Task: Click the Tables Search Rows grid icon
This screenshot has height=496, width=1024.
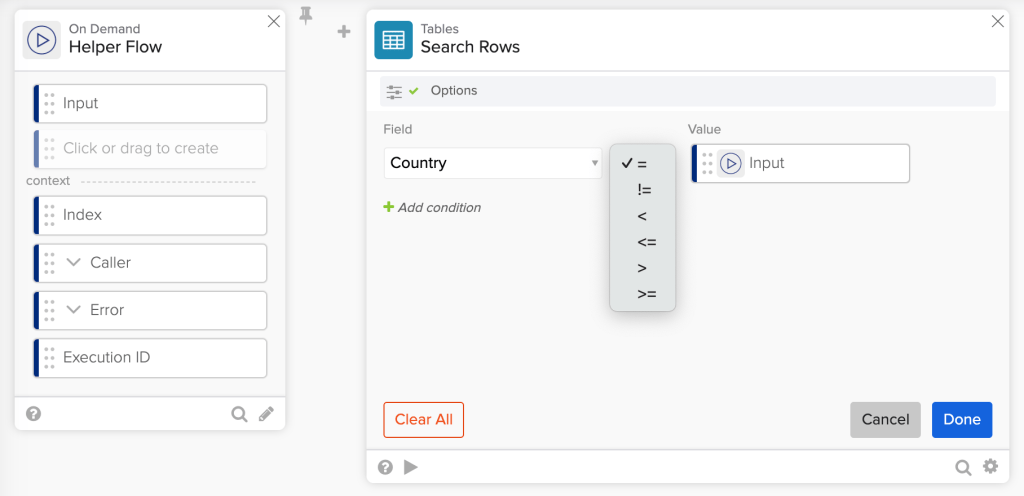Action: pyautogui.click(x=393, y=40)
